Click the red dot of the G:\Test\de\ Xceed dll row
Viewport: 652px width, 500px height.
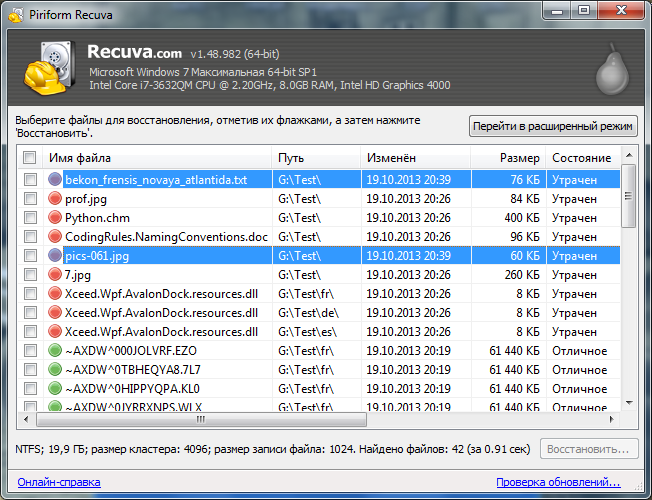pyautogui.click(x=55, y=312)
